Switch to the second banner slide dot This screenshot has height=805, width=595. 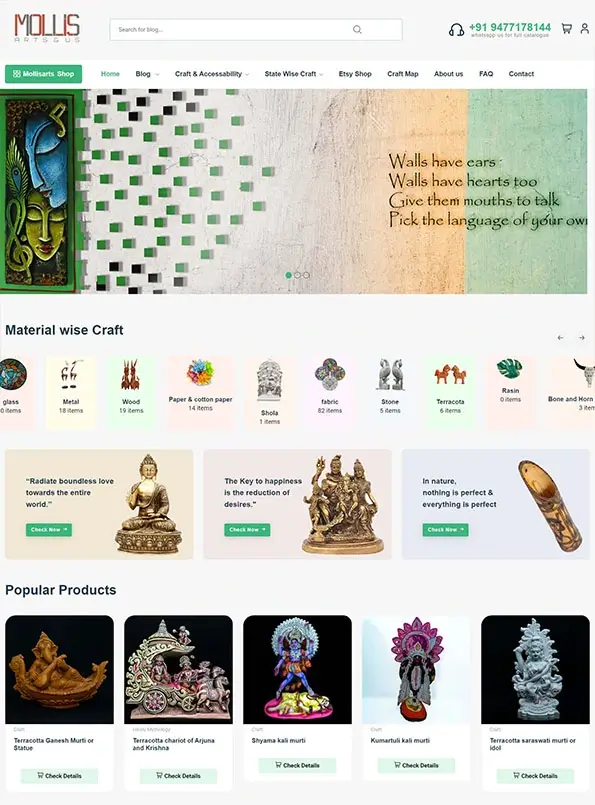297,275
